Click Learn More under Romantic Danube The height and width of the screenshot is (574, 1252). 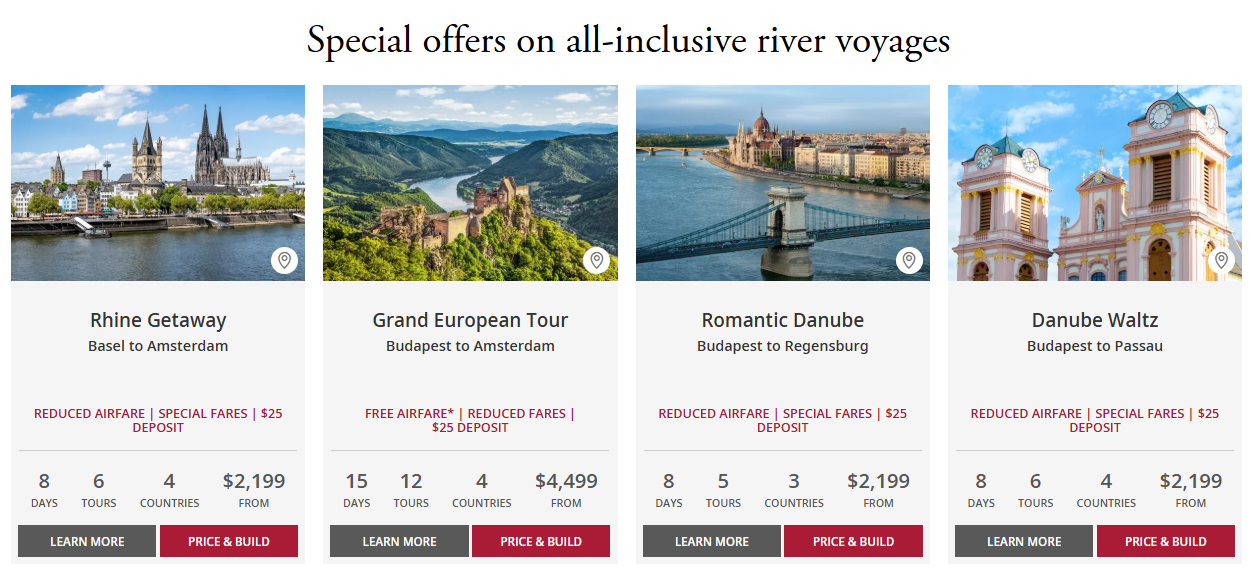pos(711,541)
